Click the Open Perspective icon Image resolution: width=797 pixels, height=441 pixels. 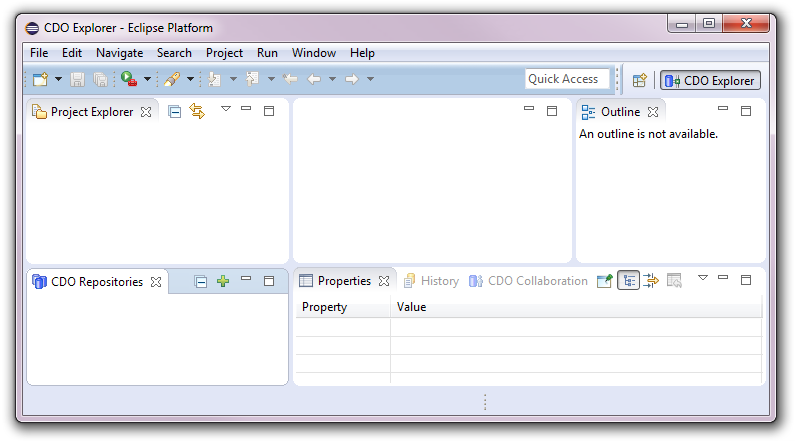click(639, 81)
